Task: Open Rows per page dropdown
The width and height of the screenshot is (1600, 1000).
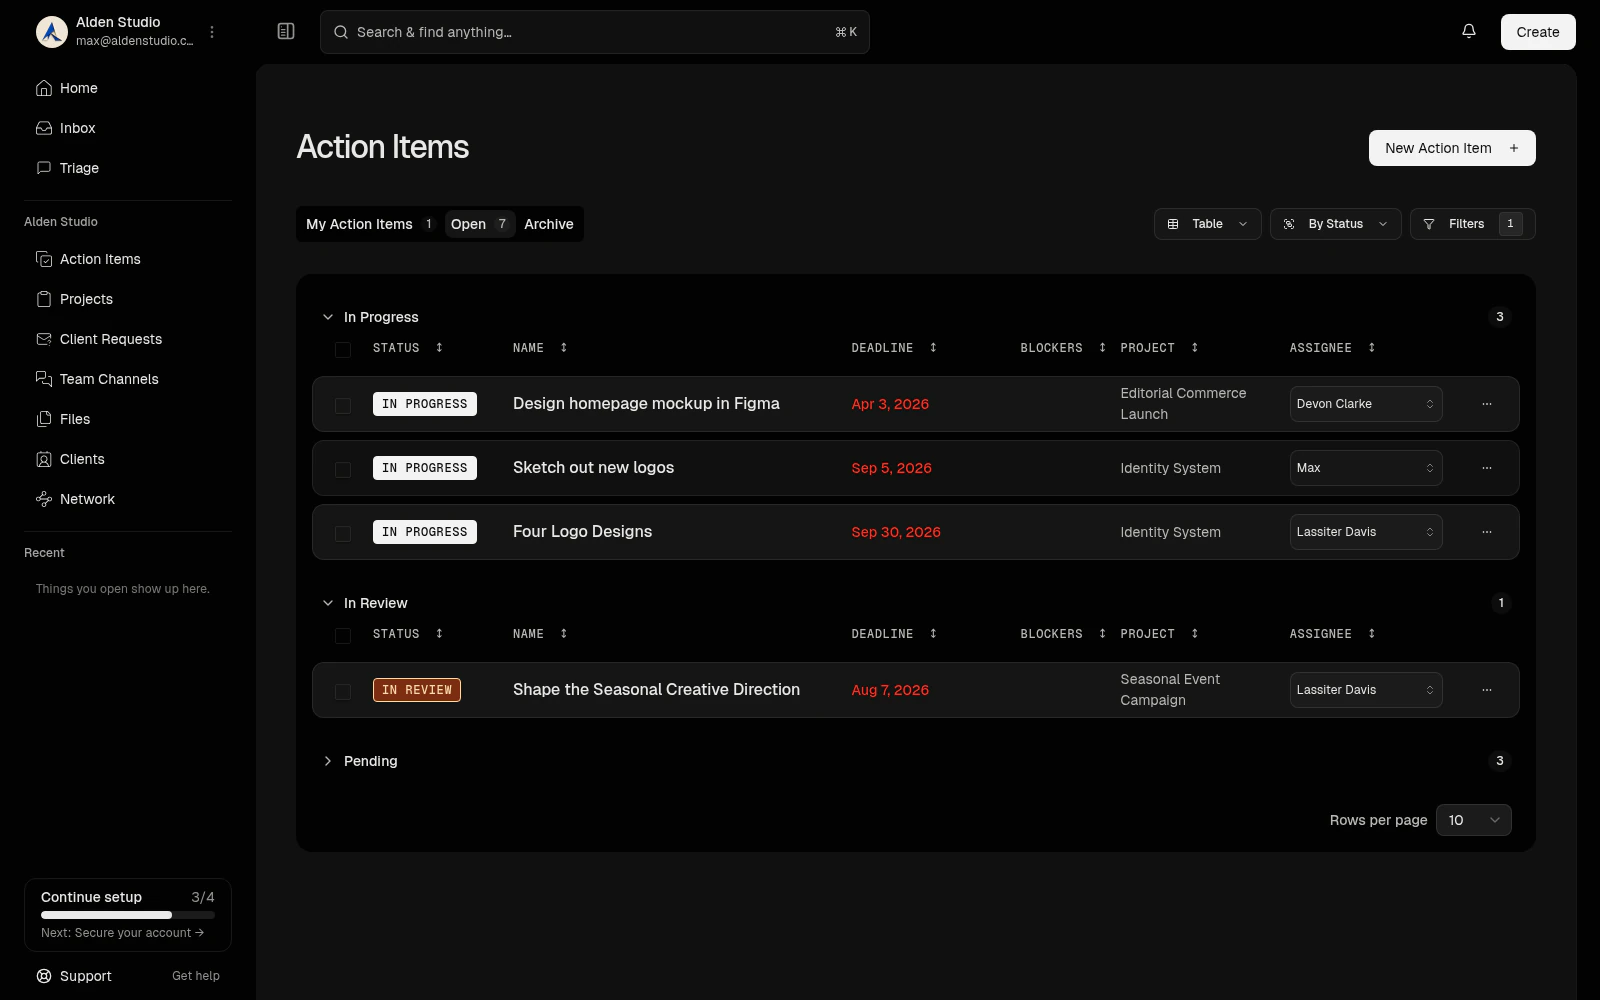Action: [1474, 820]
